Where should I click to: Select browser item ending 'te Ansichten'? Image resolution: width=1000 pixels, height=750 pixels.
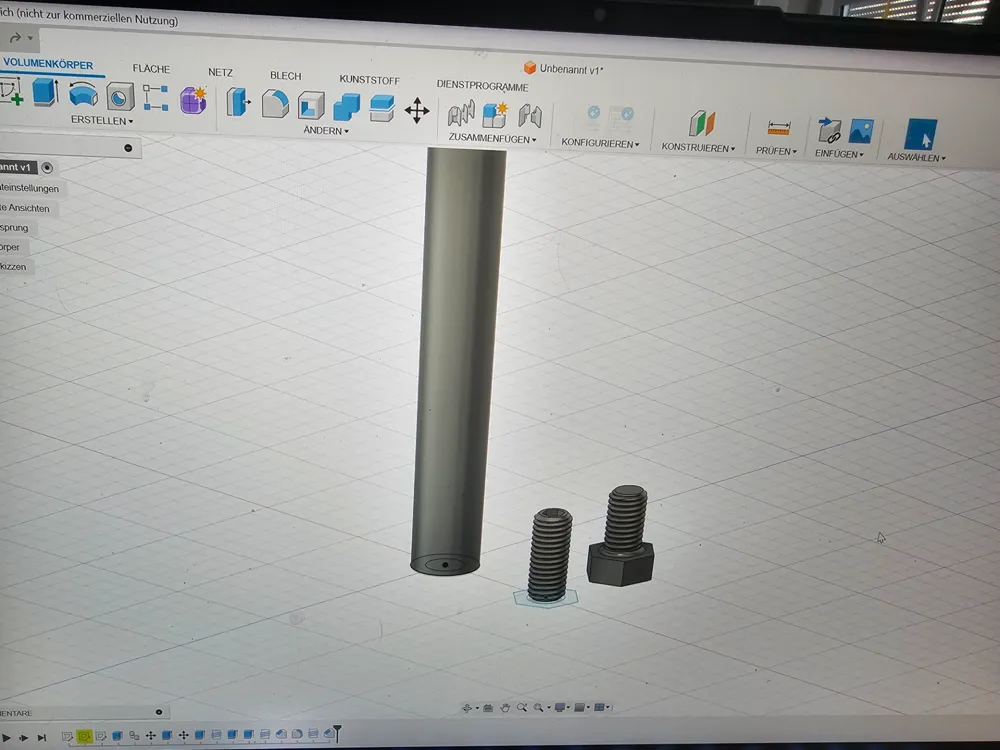26,208
